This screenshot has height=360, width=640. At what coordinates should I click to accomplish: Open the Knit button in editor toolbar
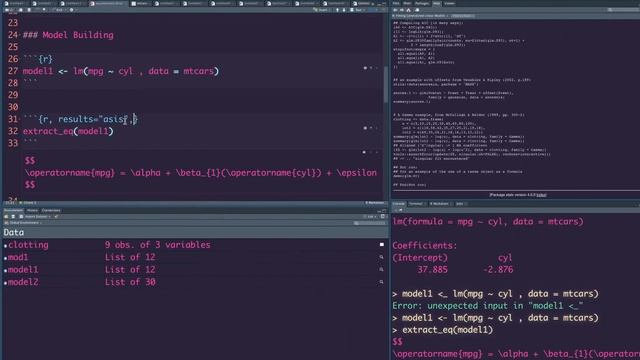pyautogui.click(x=59, y=10)
